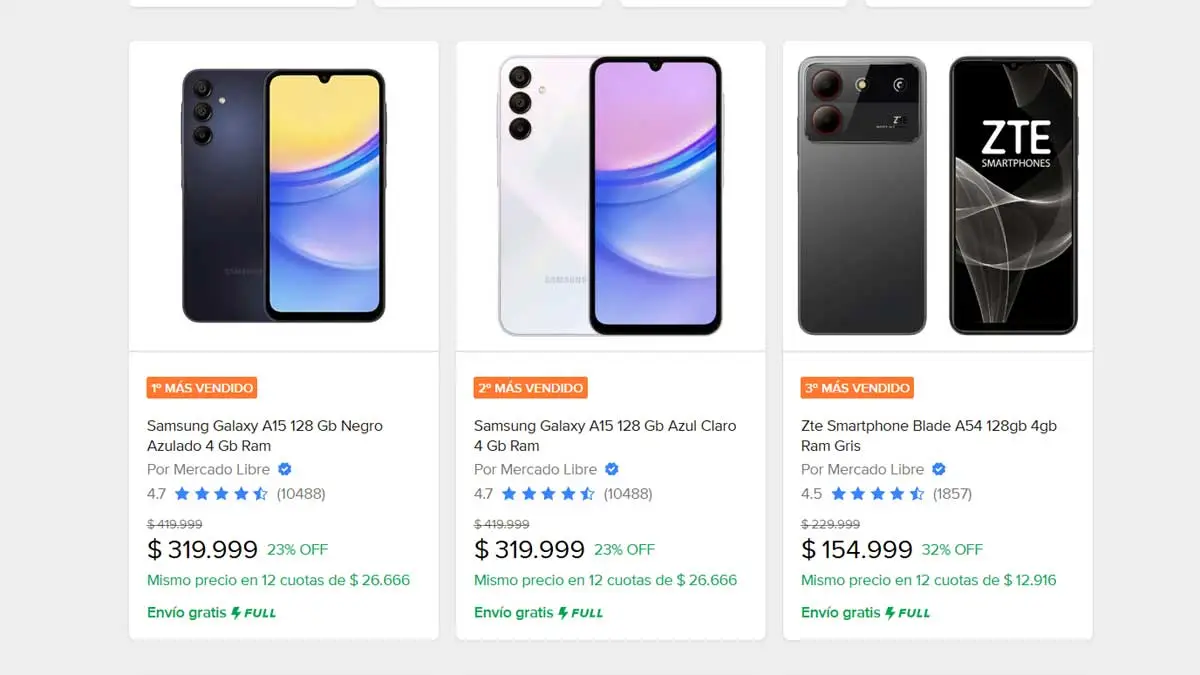Click the verified badge next to Mercado Libre on Galaxy A15 Negro
The height and width of the screenshot is (675, 1200).
point(283,469)
